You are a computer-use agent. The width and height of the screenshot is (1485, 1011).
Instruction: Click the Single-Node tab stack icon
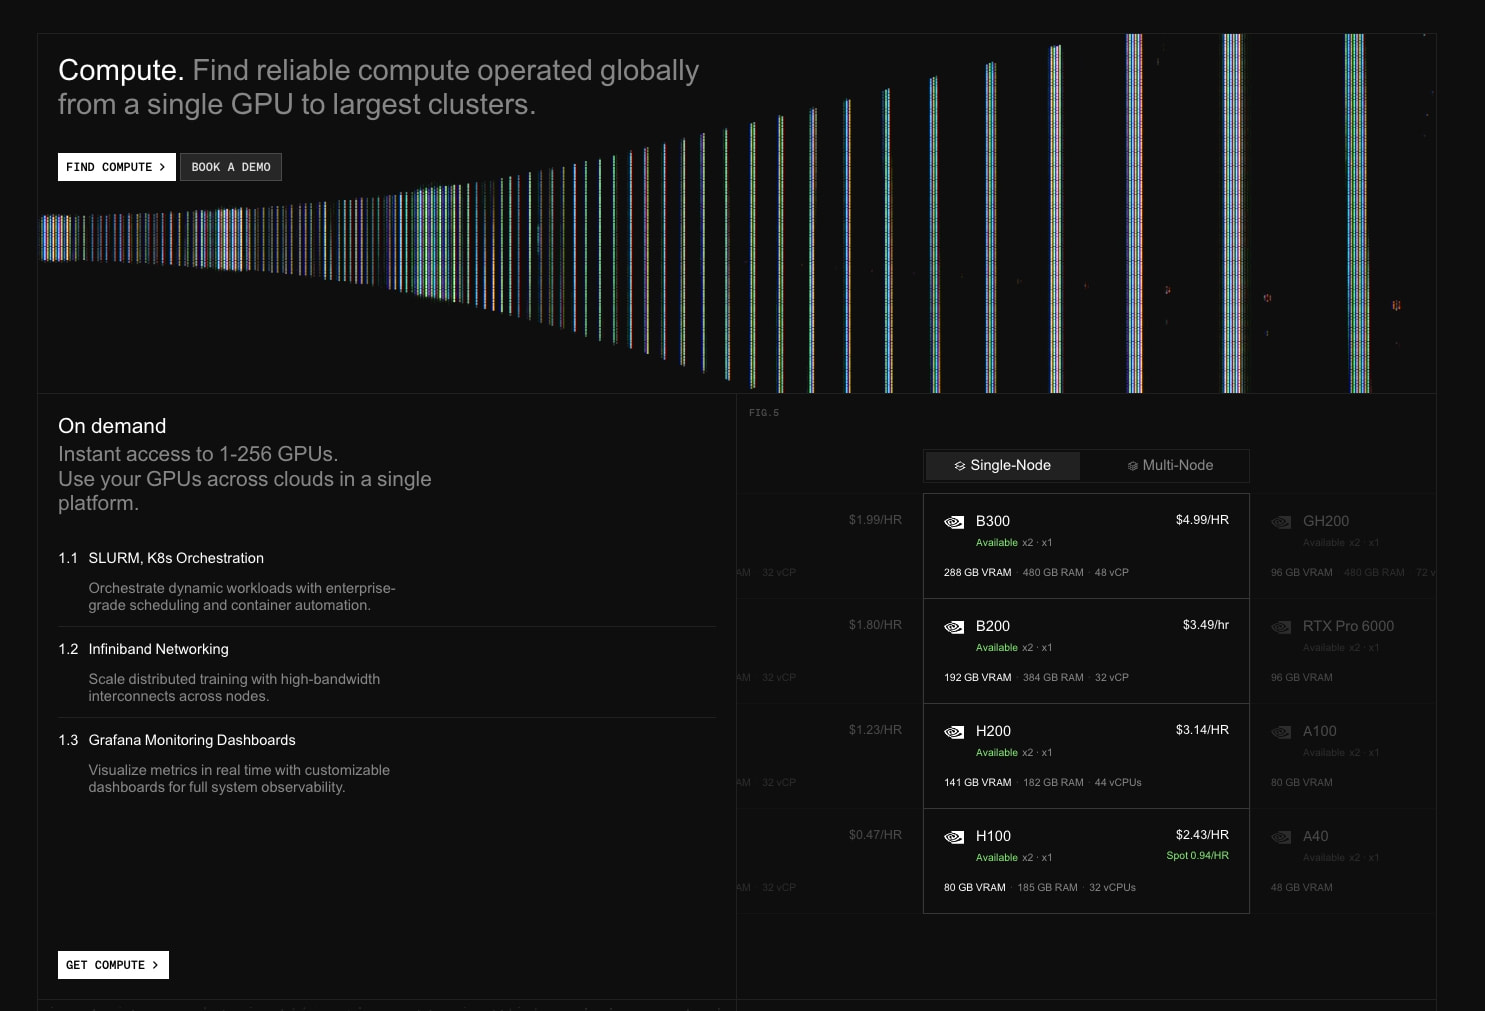point(960,466)
